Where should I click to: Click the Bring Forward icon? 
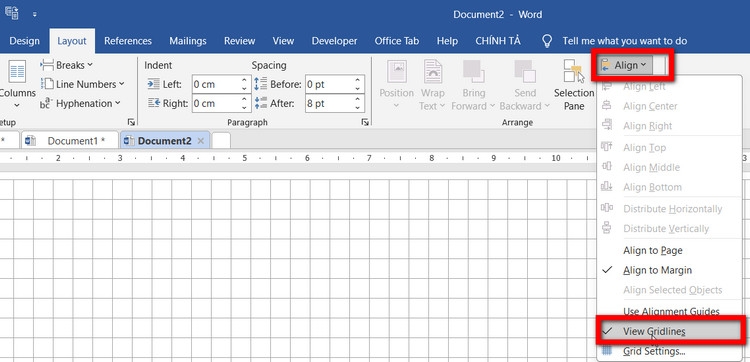tap(474, 72)
